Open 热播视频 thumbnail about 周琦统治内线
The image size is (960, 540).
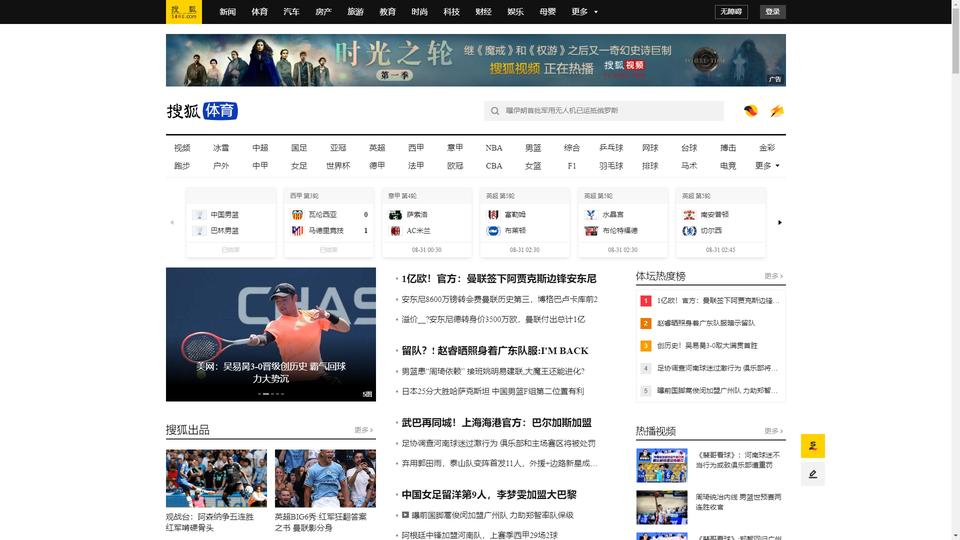661,507
